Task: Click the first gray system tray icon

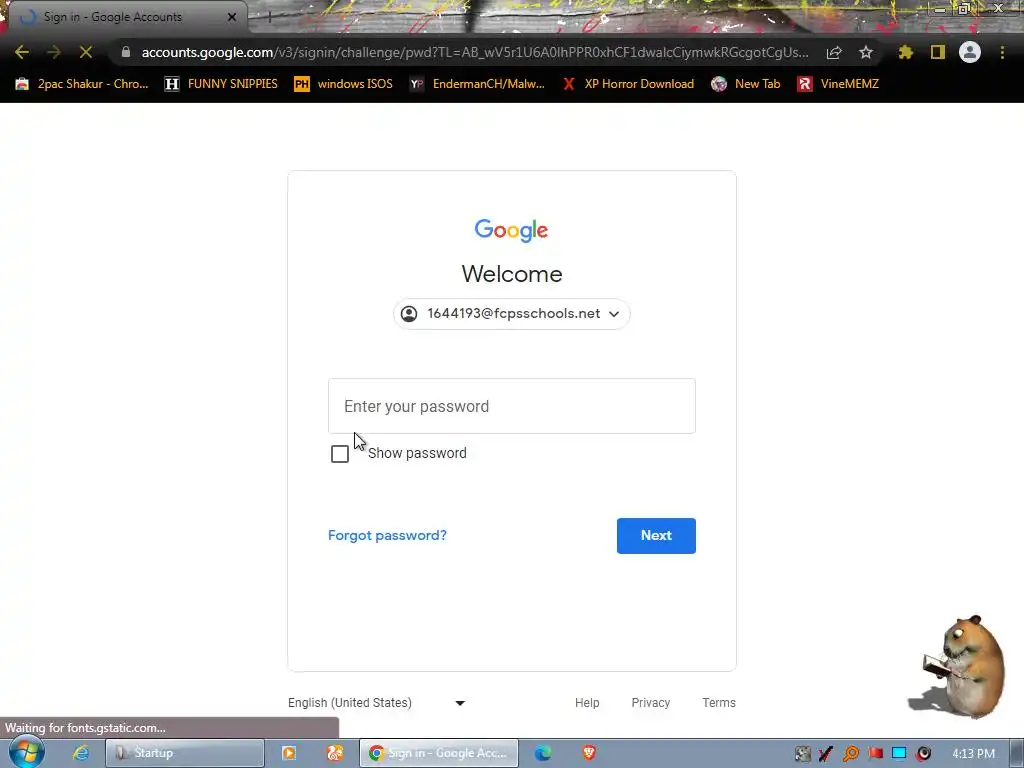Action: [x=803, y=754]
